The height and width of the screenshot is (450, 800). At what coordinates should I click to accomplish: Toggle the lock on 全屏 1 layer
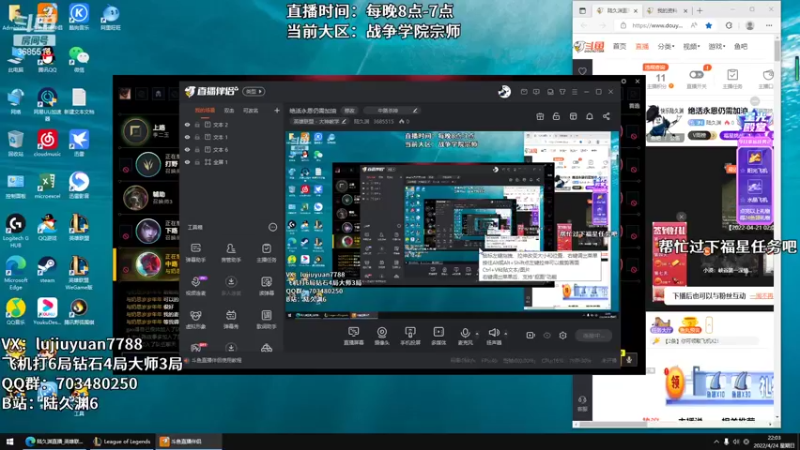pos(197,162)
